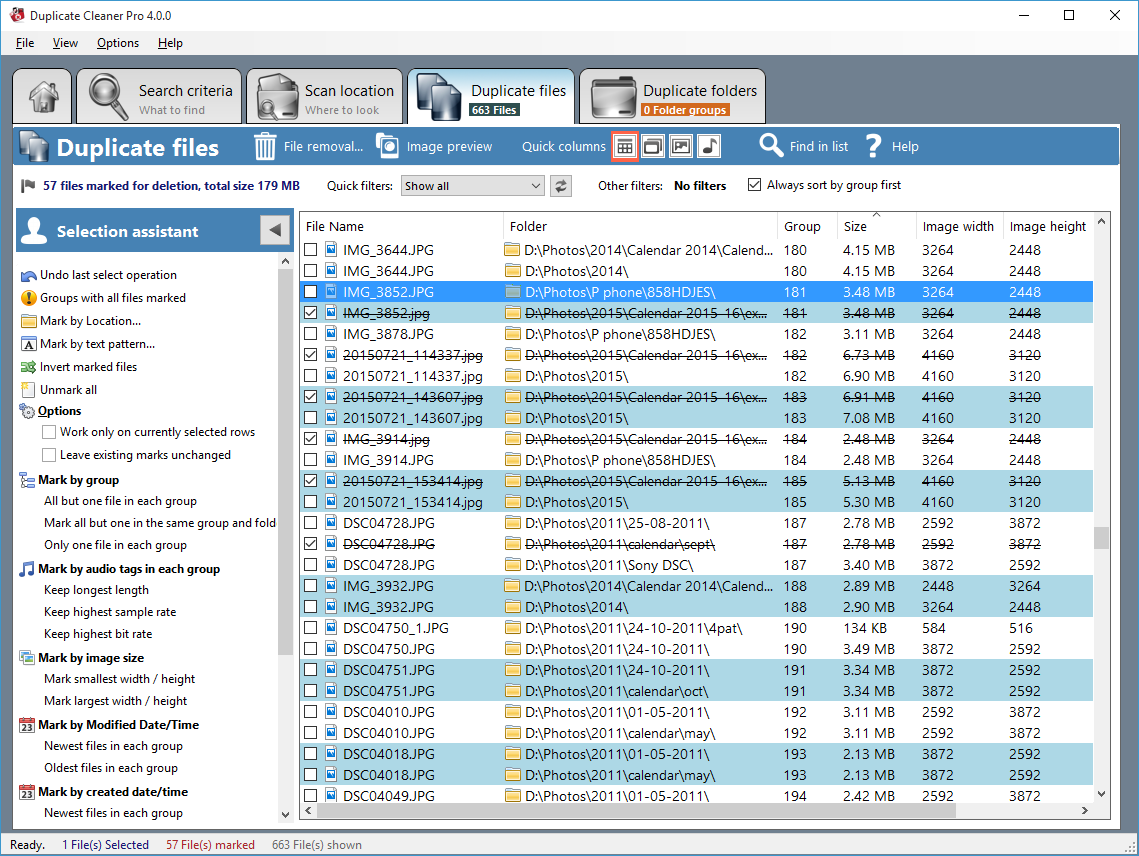Open Find in list search

click(803, 146)
